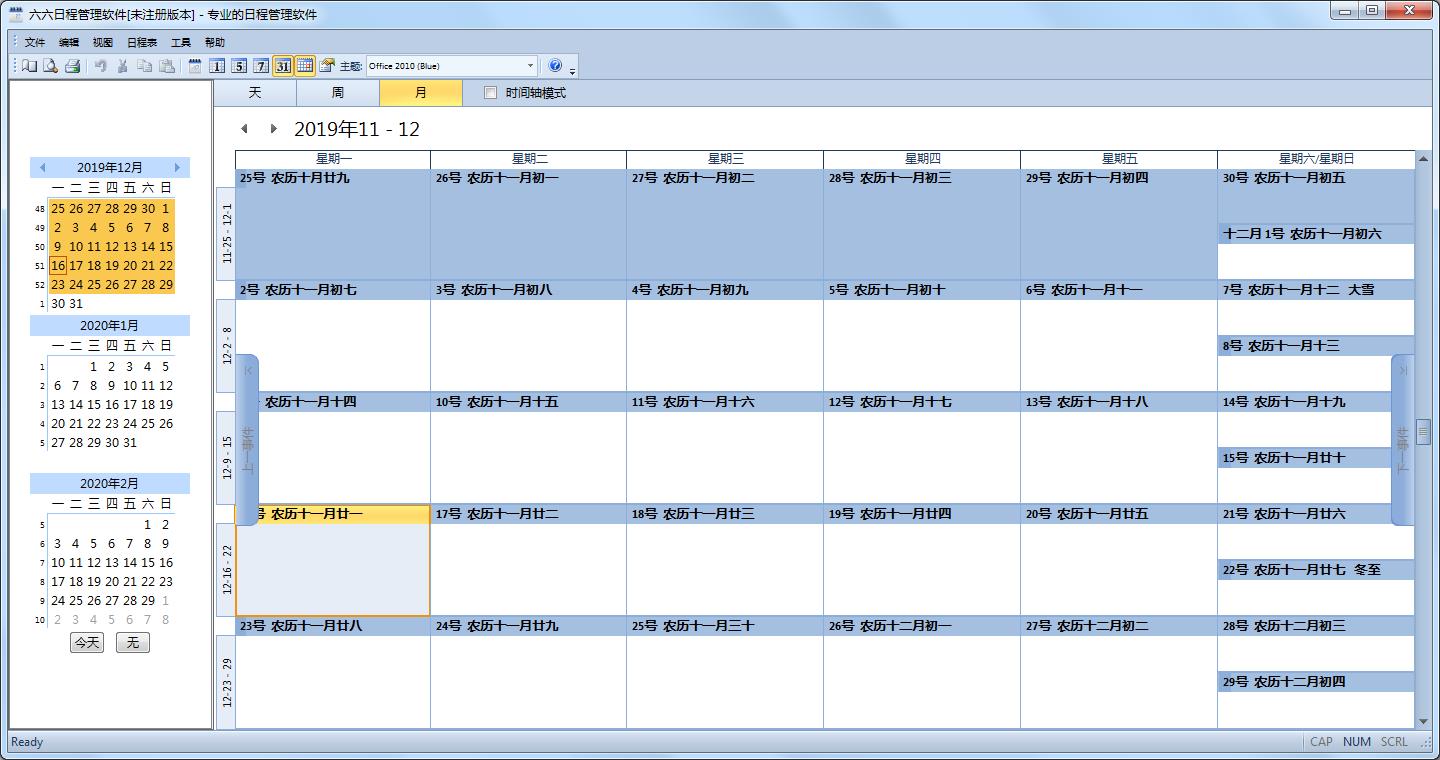The height and width of the screenshot is (760, 1440).
Task: Select the 5-day work week view icon
Action: (239, 66)
